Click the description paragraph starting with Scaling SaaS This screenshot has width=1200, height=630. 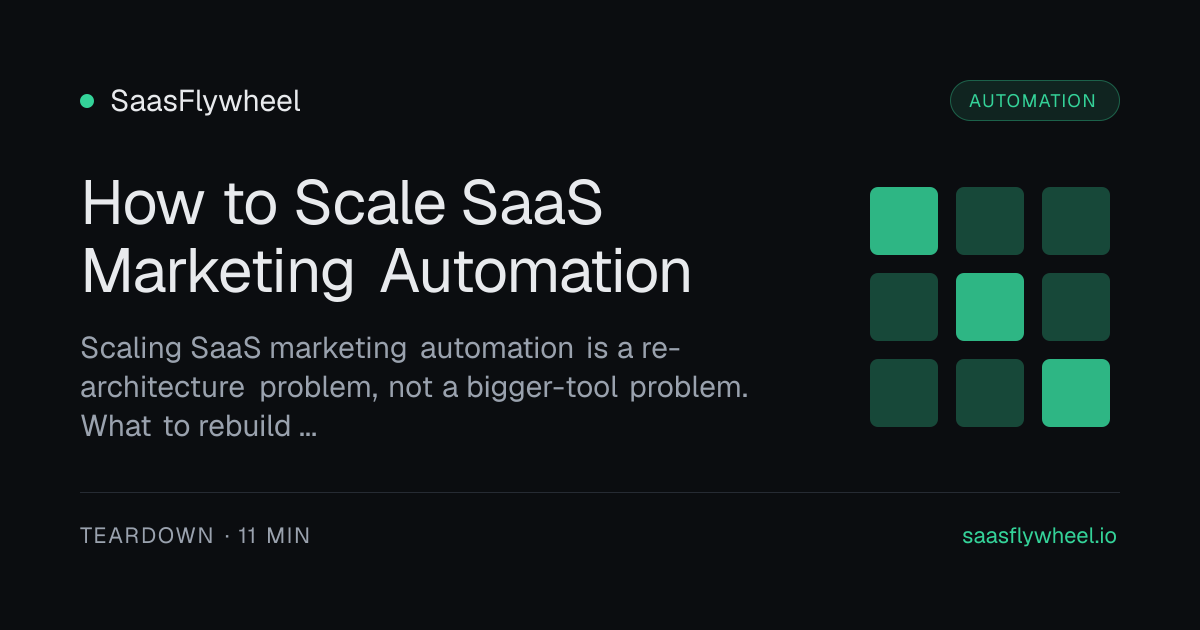(x=414, y=387)
